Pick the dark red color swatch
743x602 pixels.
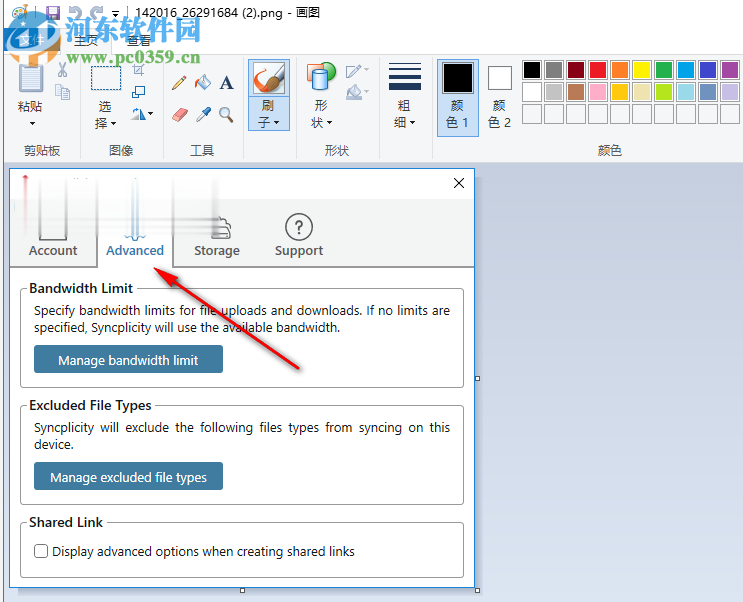tap(576, 70)
